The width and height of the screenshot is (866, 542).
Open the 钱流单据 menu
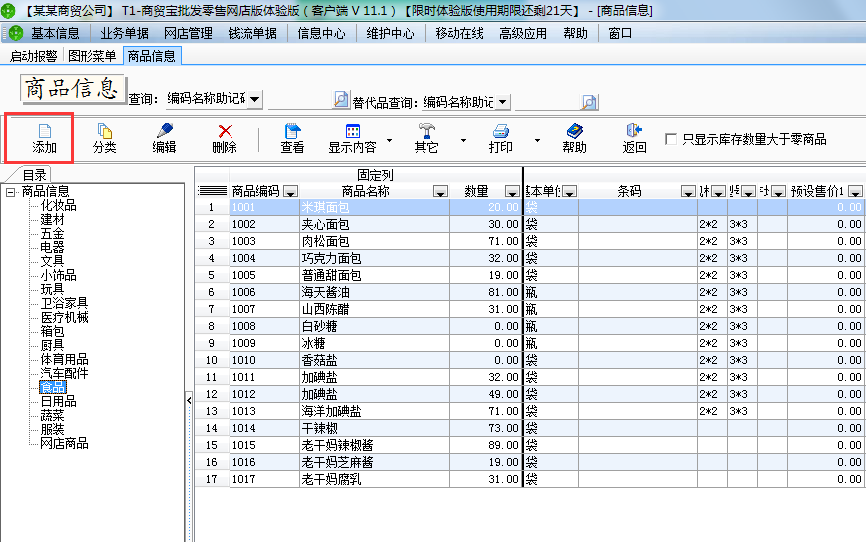tap(253, 34)
